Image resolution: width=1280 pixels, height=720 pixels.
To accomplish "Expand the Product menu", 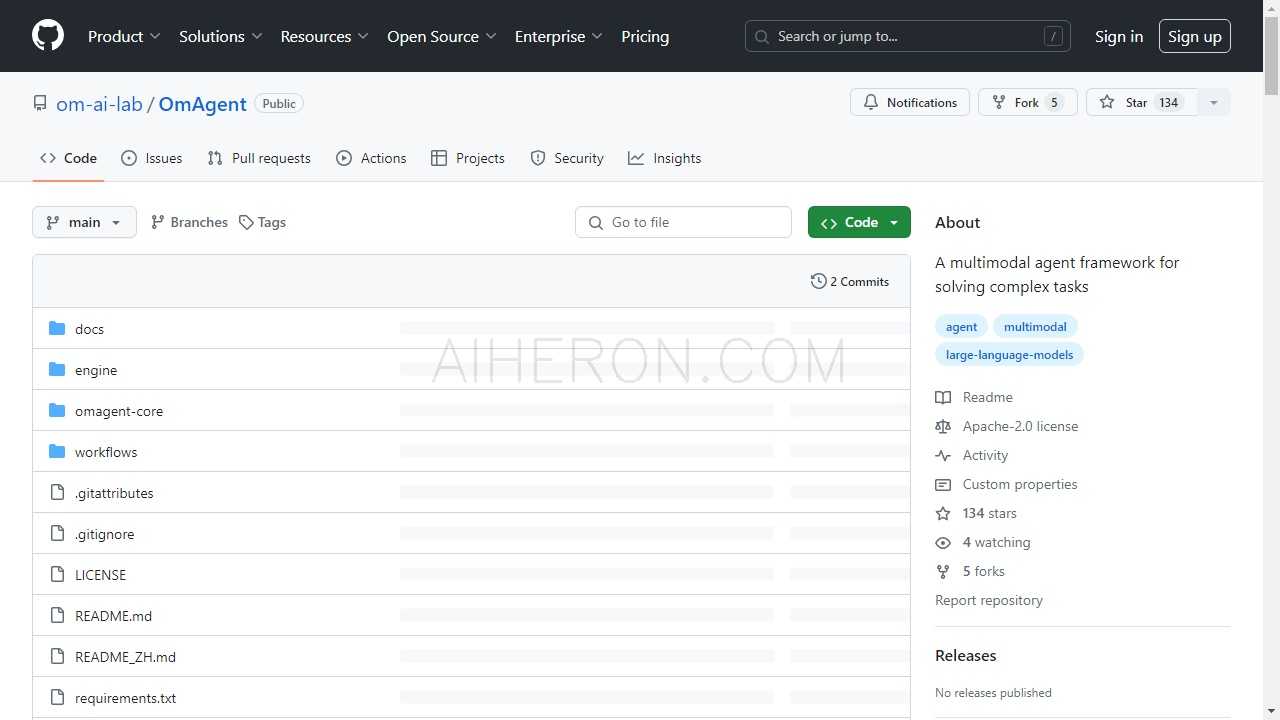I will (124, 36).
